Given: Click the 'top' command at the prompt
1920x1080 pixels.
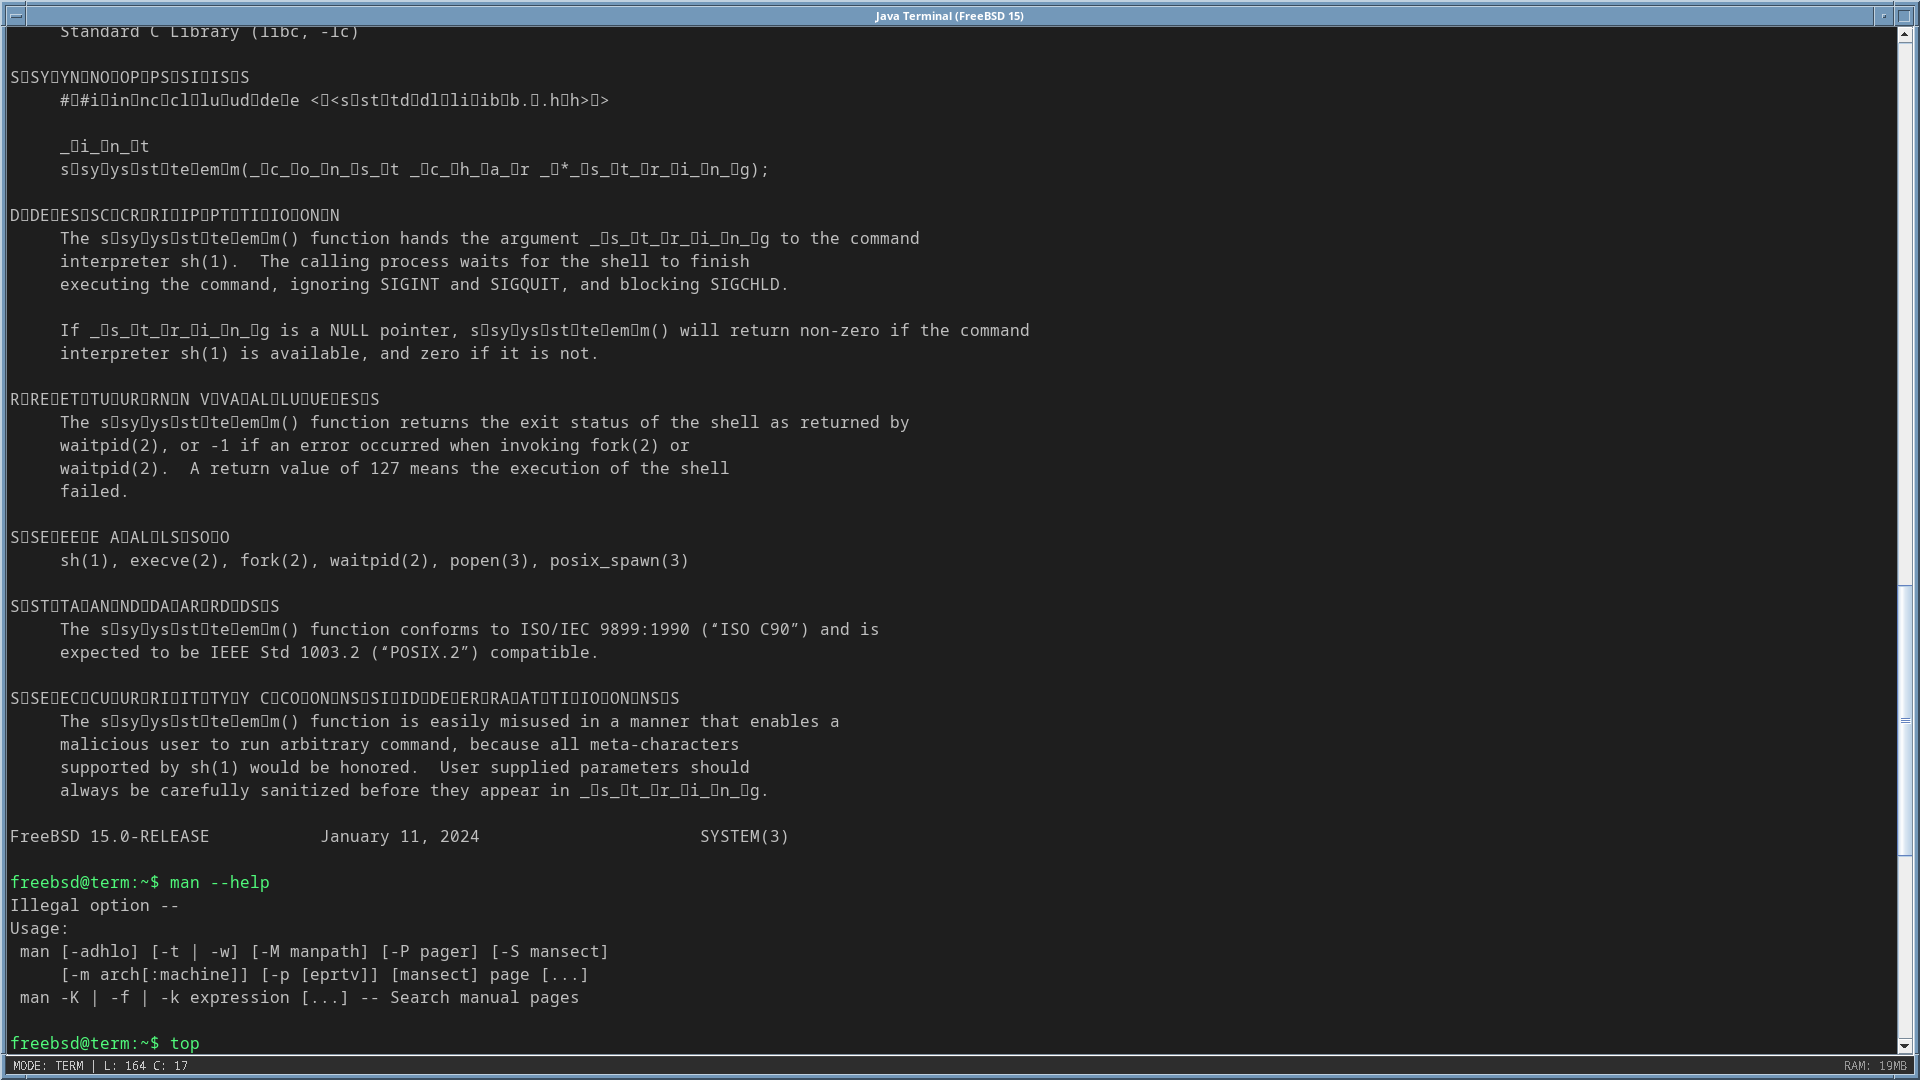Looking at the screenshot, I should pos(185,1043).
